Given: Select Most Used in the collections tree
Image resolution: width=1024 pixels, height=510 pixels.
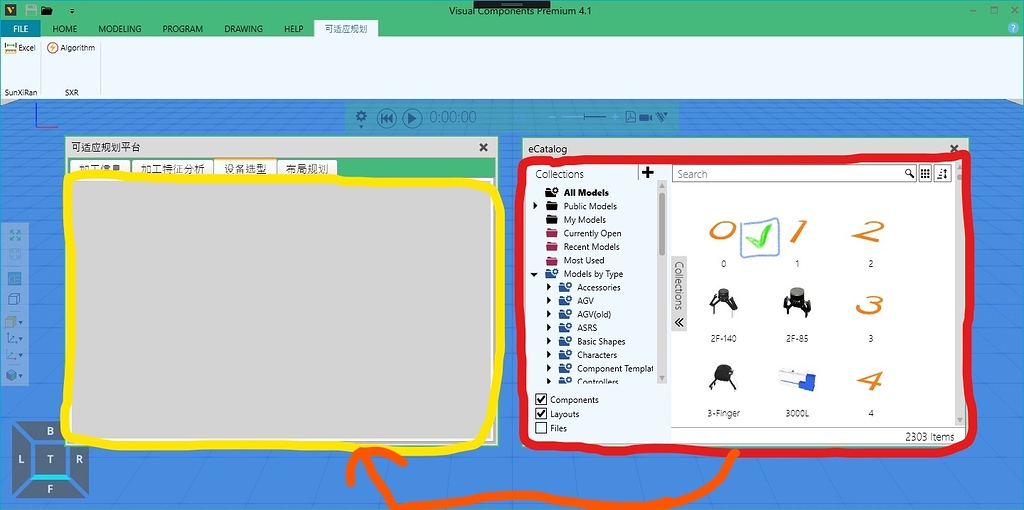Looking at the screenshot, I should click(x=584, y=261).
